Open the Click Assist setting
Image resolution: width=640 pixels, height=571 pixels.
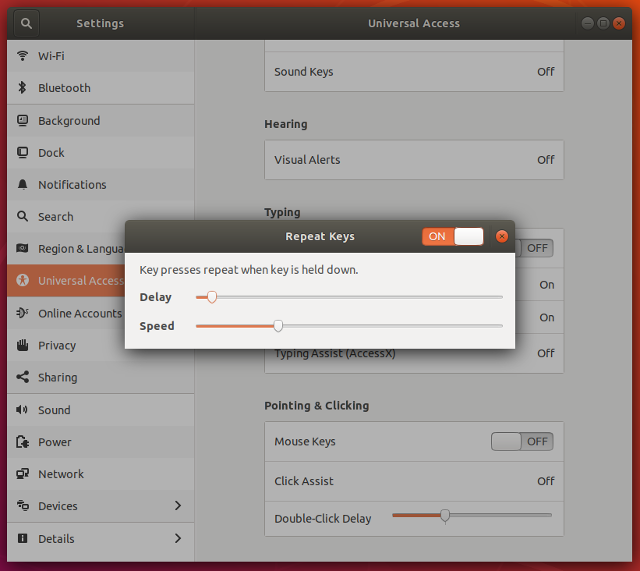[x=413, y=481]
